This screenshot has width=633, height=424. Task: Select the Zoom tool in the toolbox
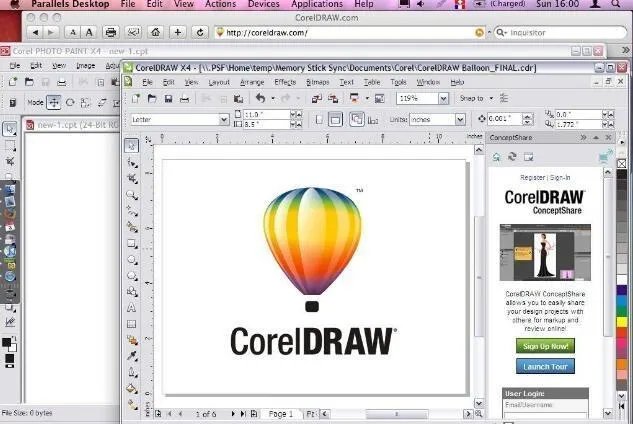(x=131, y=193)
